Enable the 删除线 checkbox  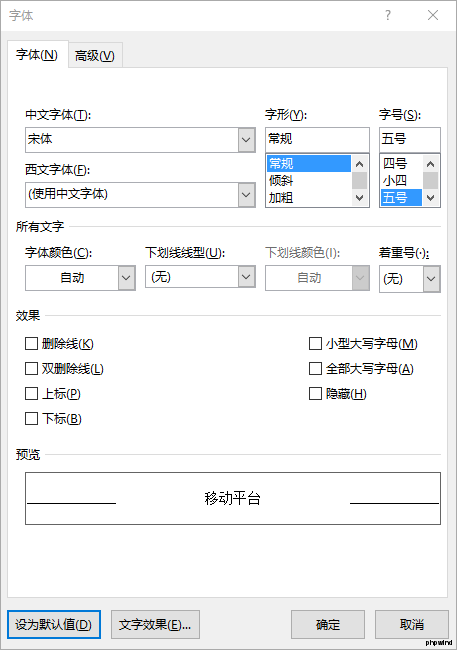point(32,344)
